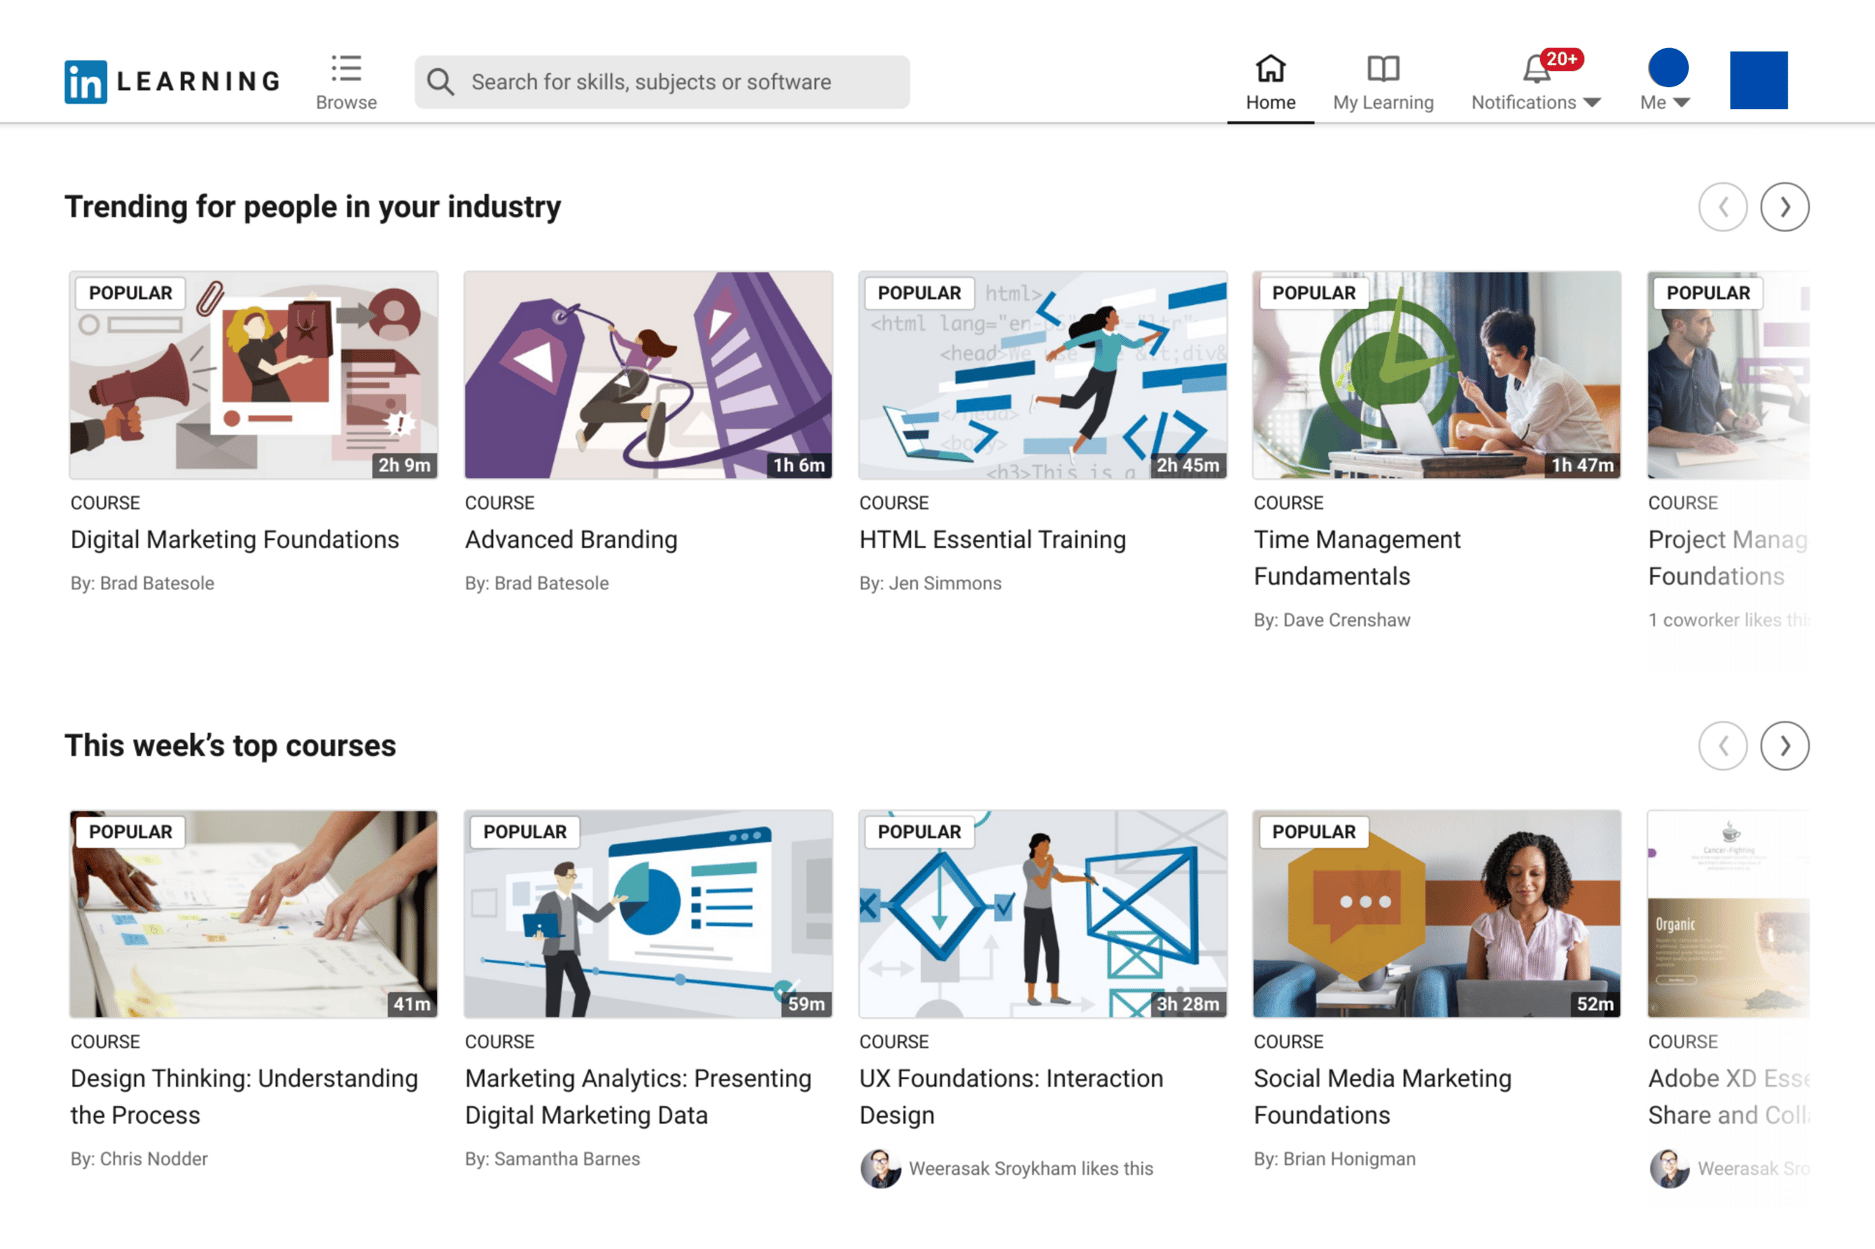Viewport: 1875px width, 1249px height.
Task: Click the search magnifier icon
Action: coord(440,82)
